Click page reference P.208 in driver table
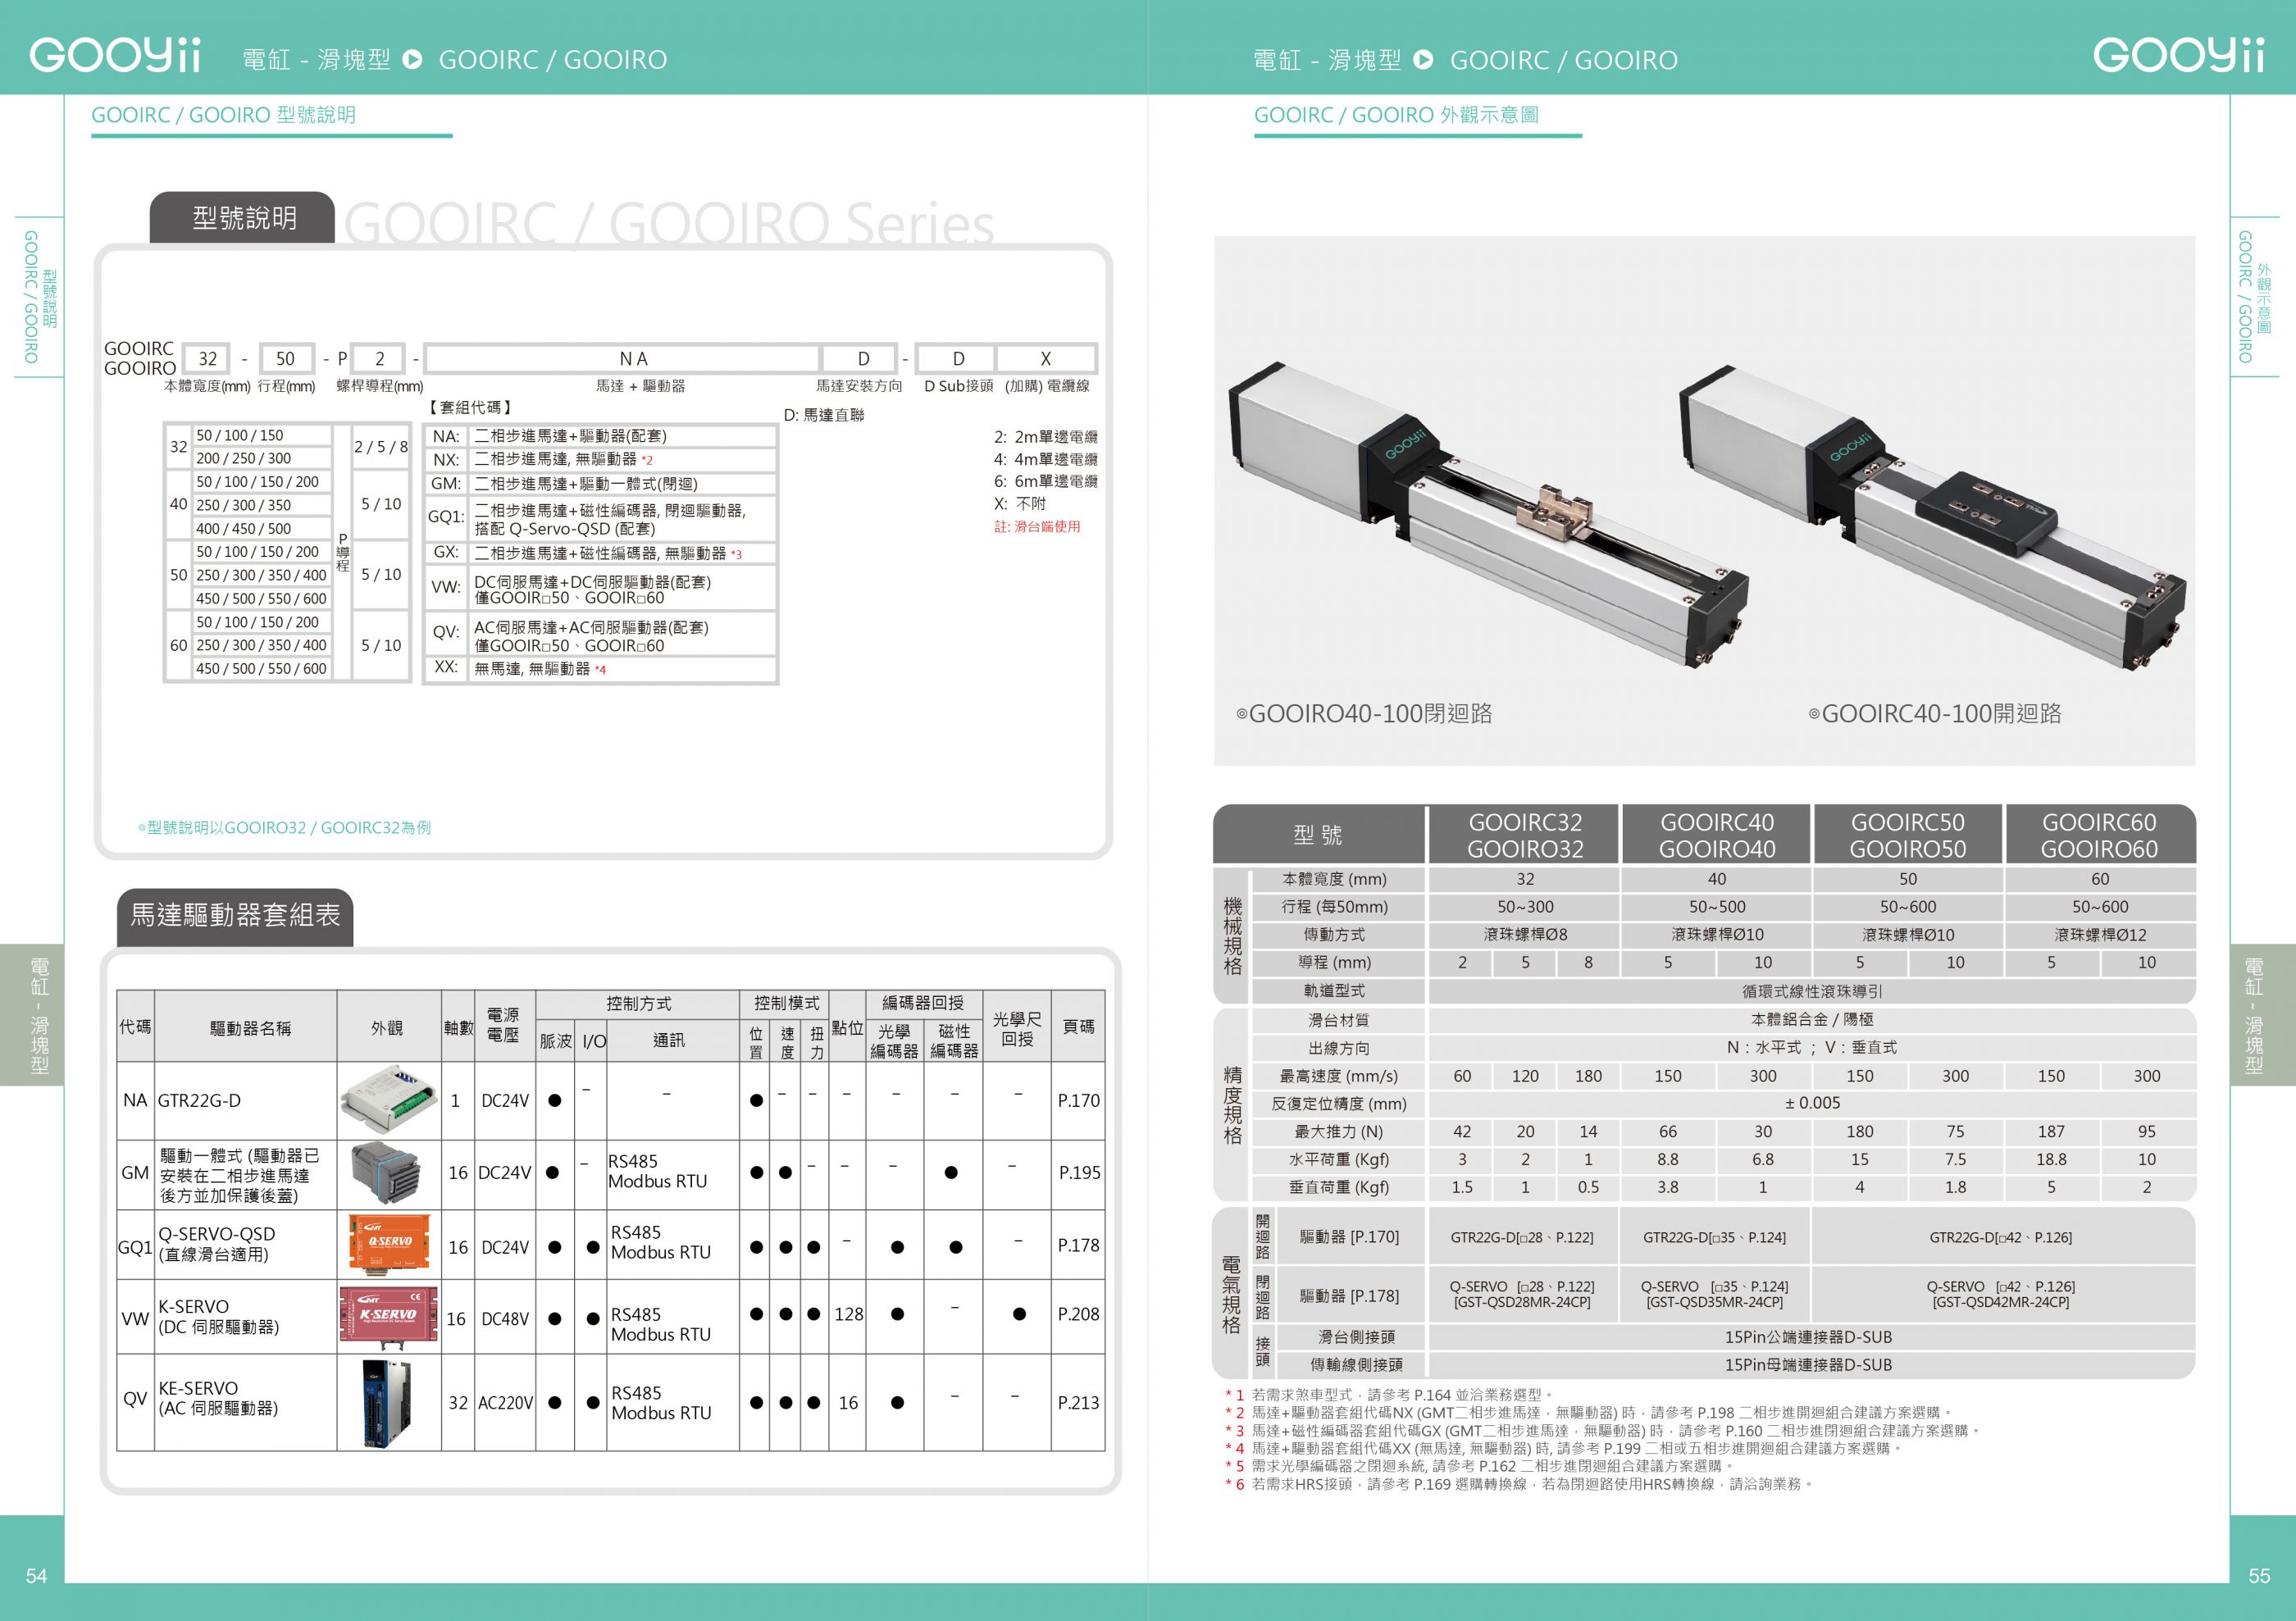Screen dimensions: 2296x1621 tap(1078, 1314)
